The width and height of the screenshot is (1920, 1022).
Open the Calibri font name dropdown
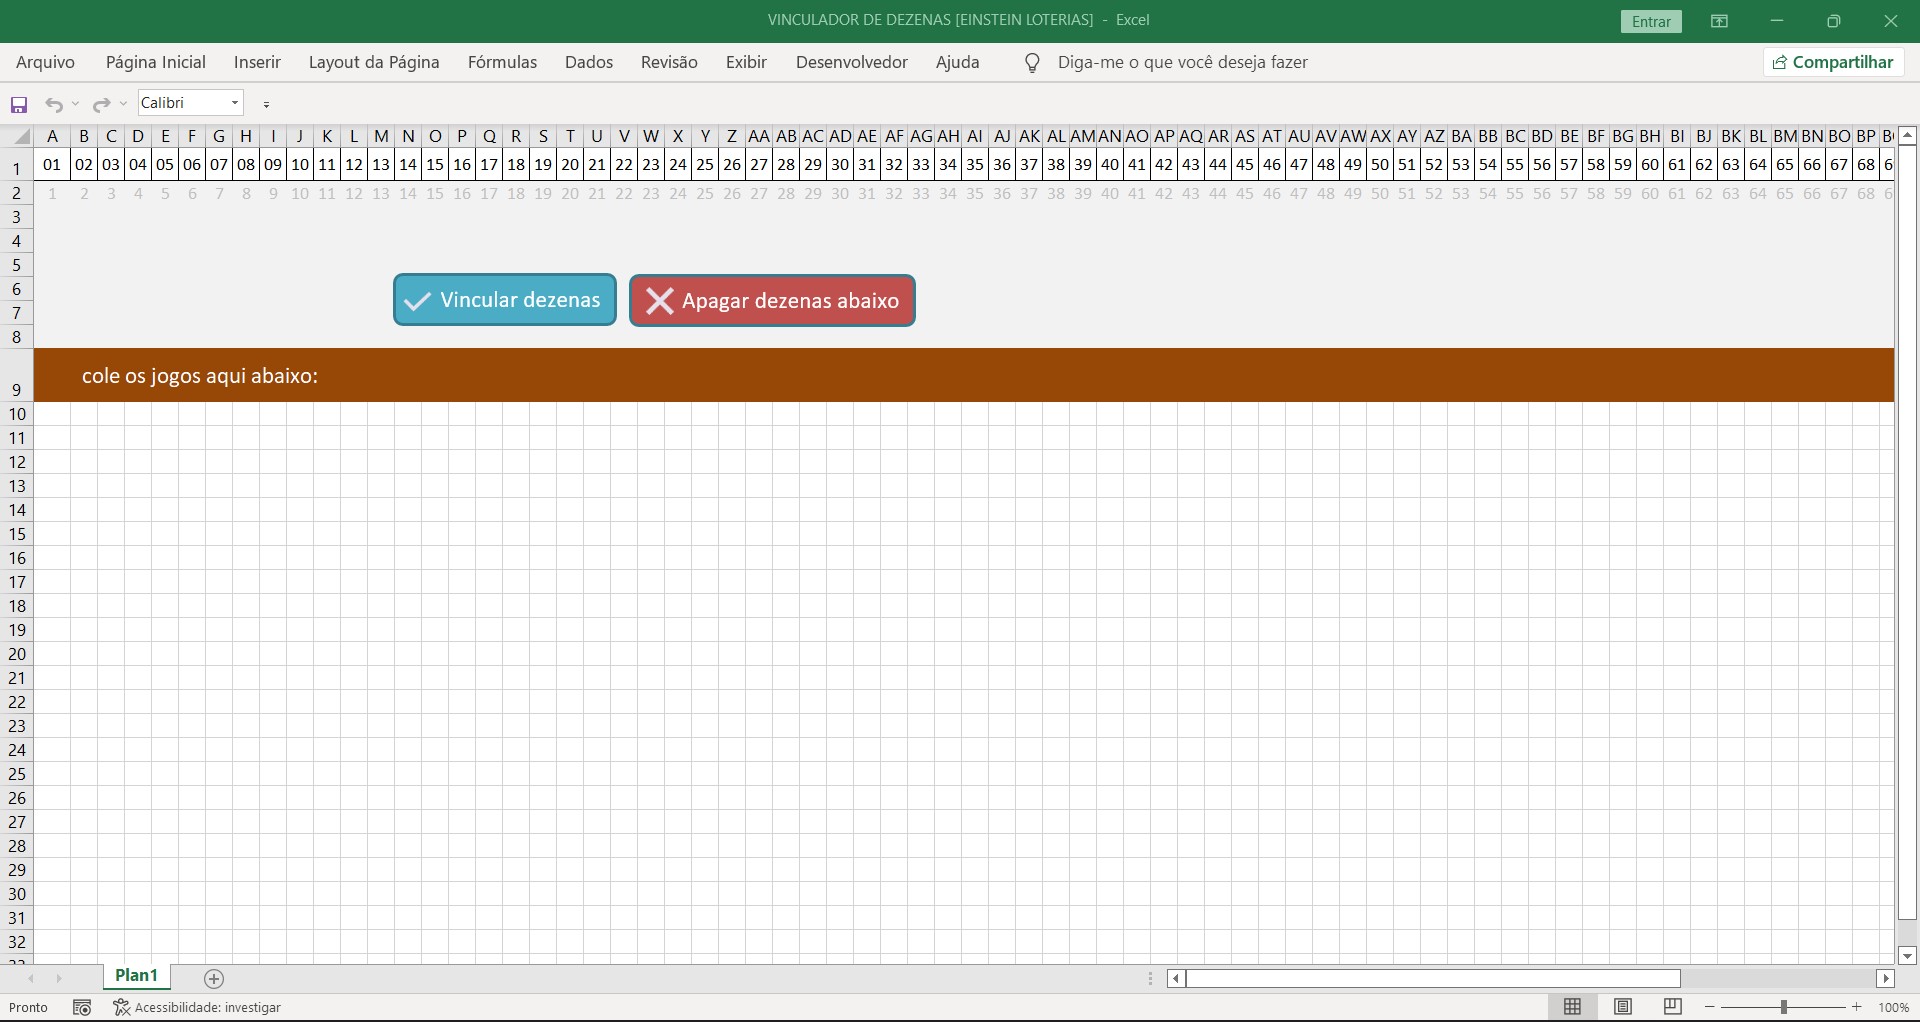point(235,103)
